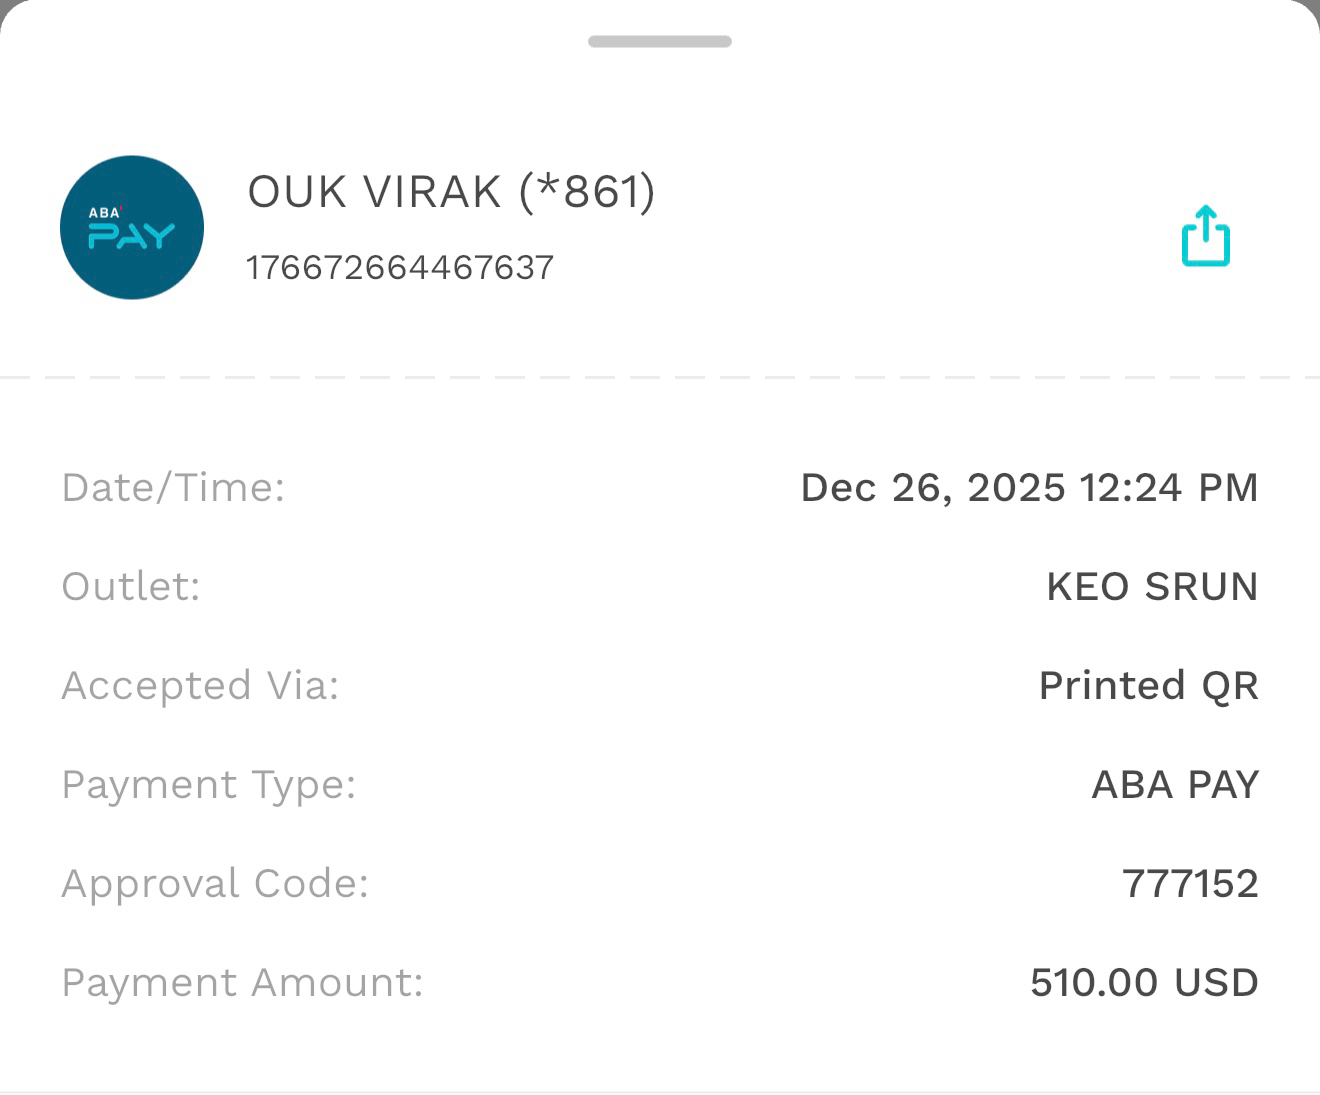Click the transaction ID 176672664467637
The image size is (1320, 1095).
pos(400,268)
